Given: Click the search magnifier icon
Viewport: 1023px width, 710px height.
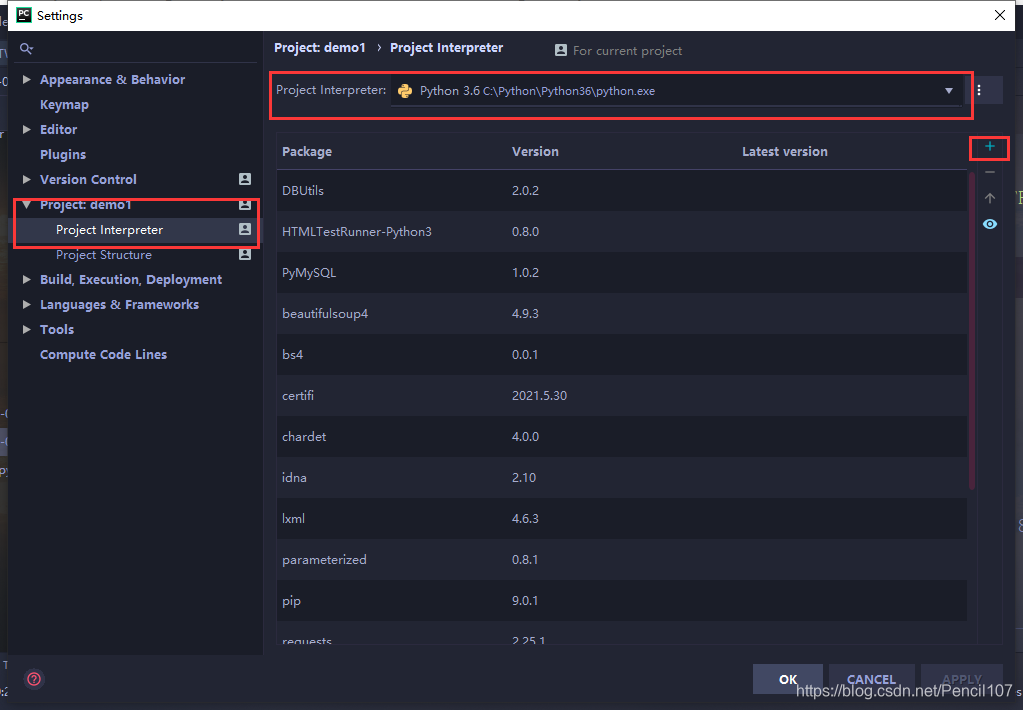Looking at the screenshot, I should click(x=26, y=49).
